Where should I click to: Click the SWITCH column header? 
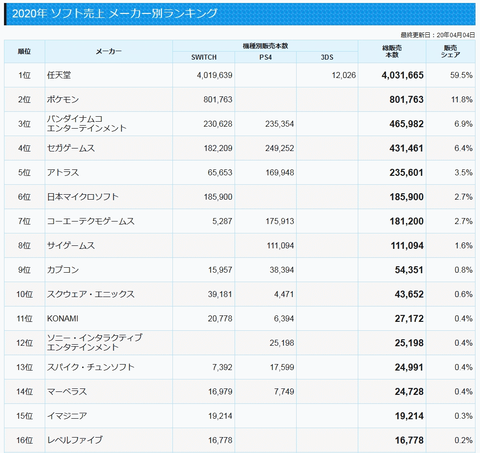pos(204,57)
